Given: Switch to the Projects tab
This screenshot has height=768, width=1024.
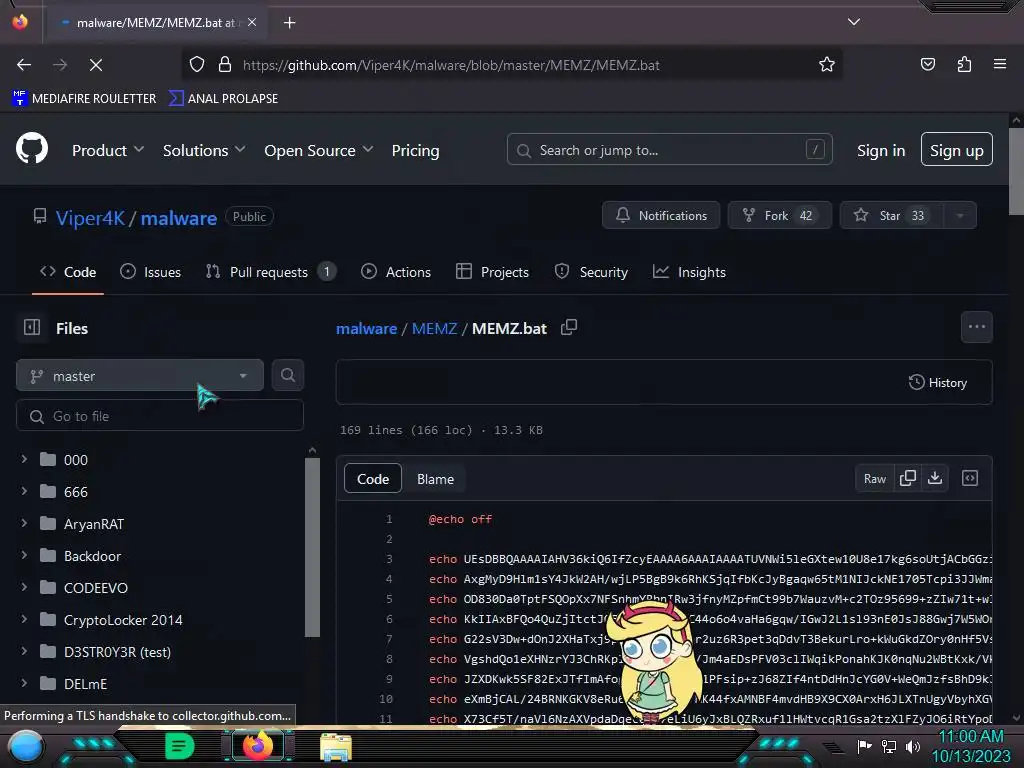Looking at the screenshot, I should [492, 272].
